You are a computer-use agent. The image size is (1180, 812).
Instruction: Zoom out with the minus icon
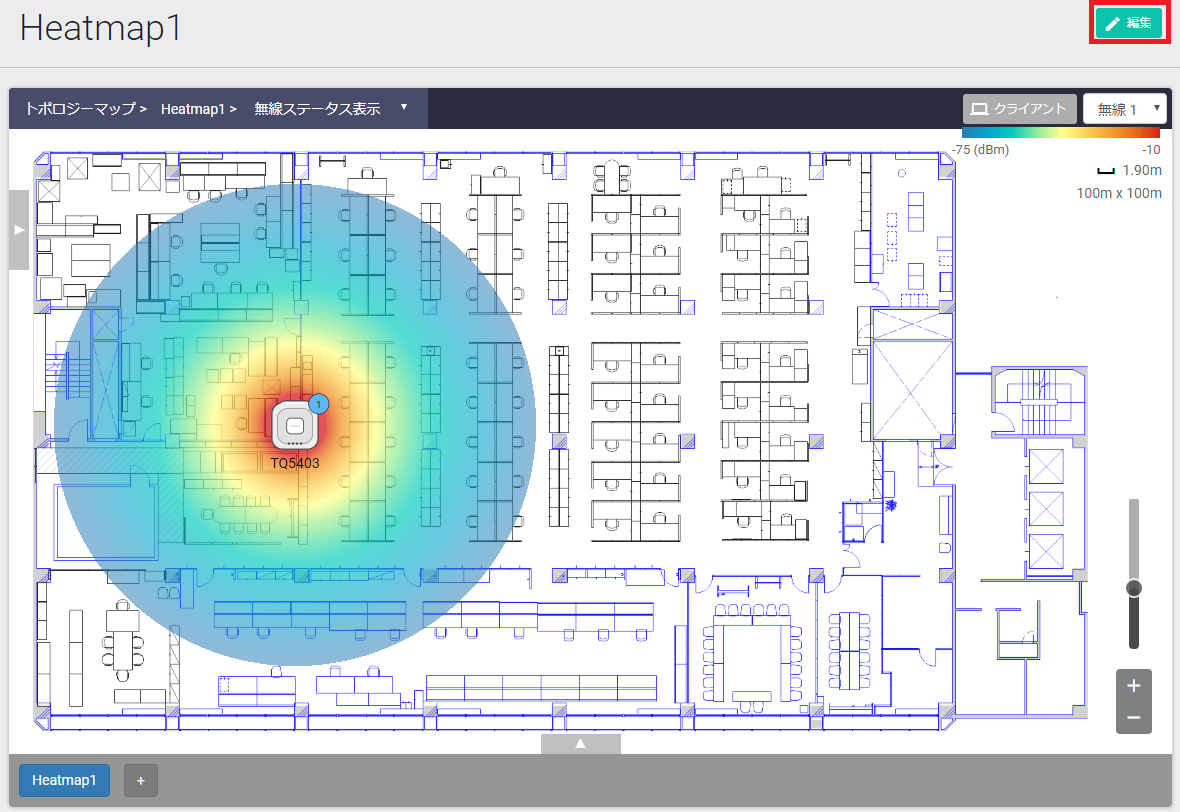click(1133, 717)
